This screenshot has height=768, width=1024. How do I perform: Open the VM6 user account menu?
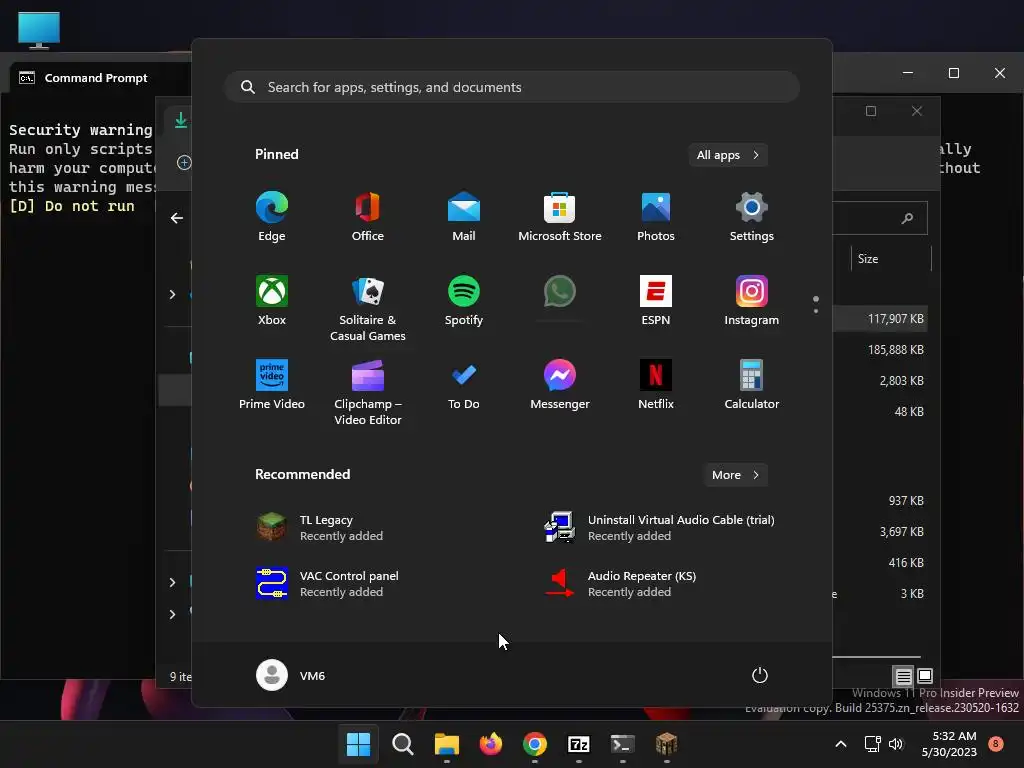pos(291,675)
